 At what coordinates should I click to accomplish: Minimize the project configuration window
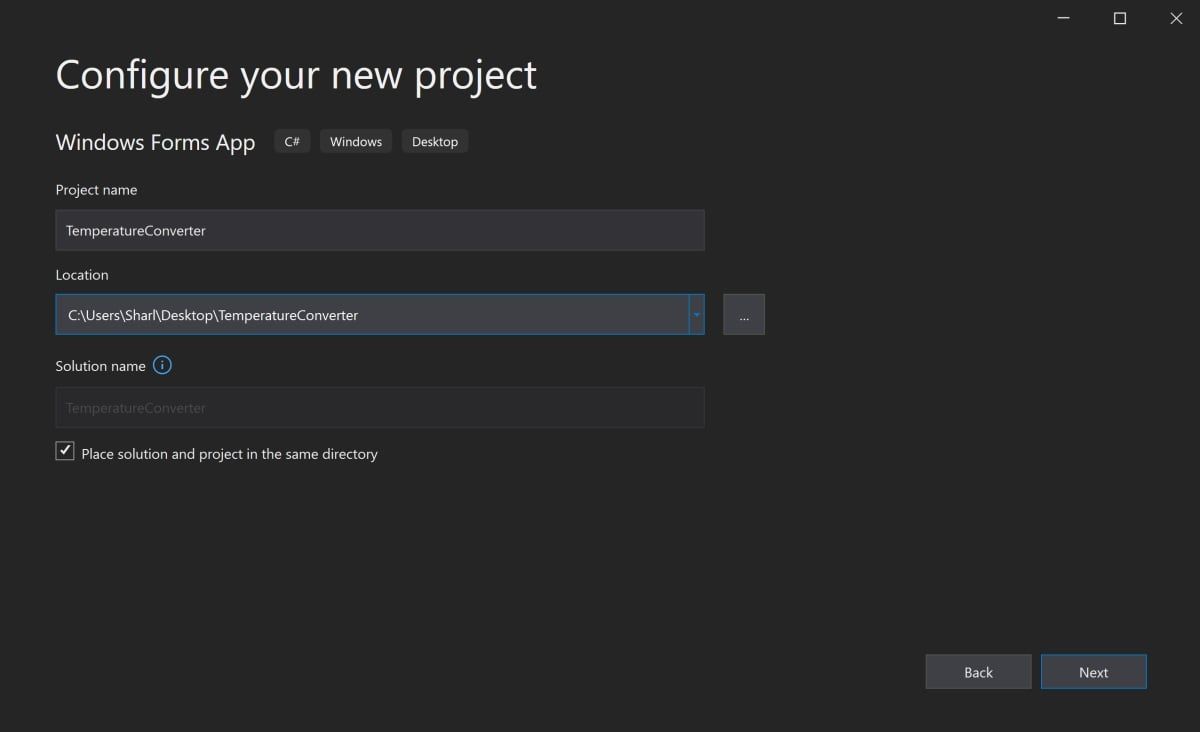pyautogui.click(x=1064, y=18)
